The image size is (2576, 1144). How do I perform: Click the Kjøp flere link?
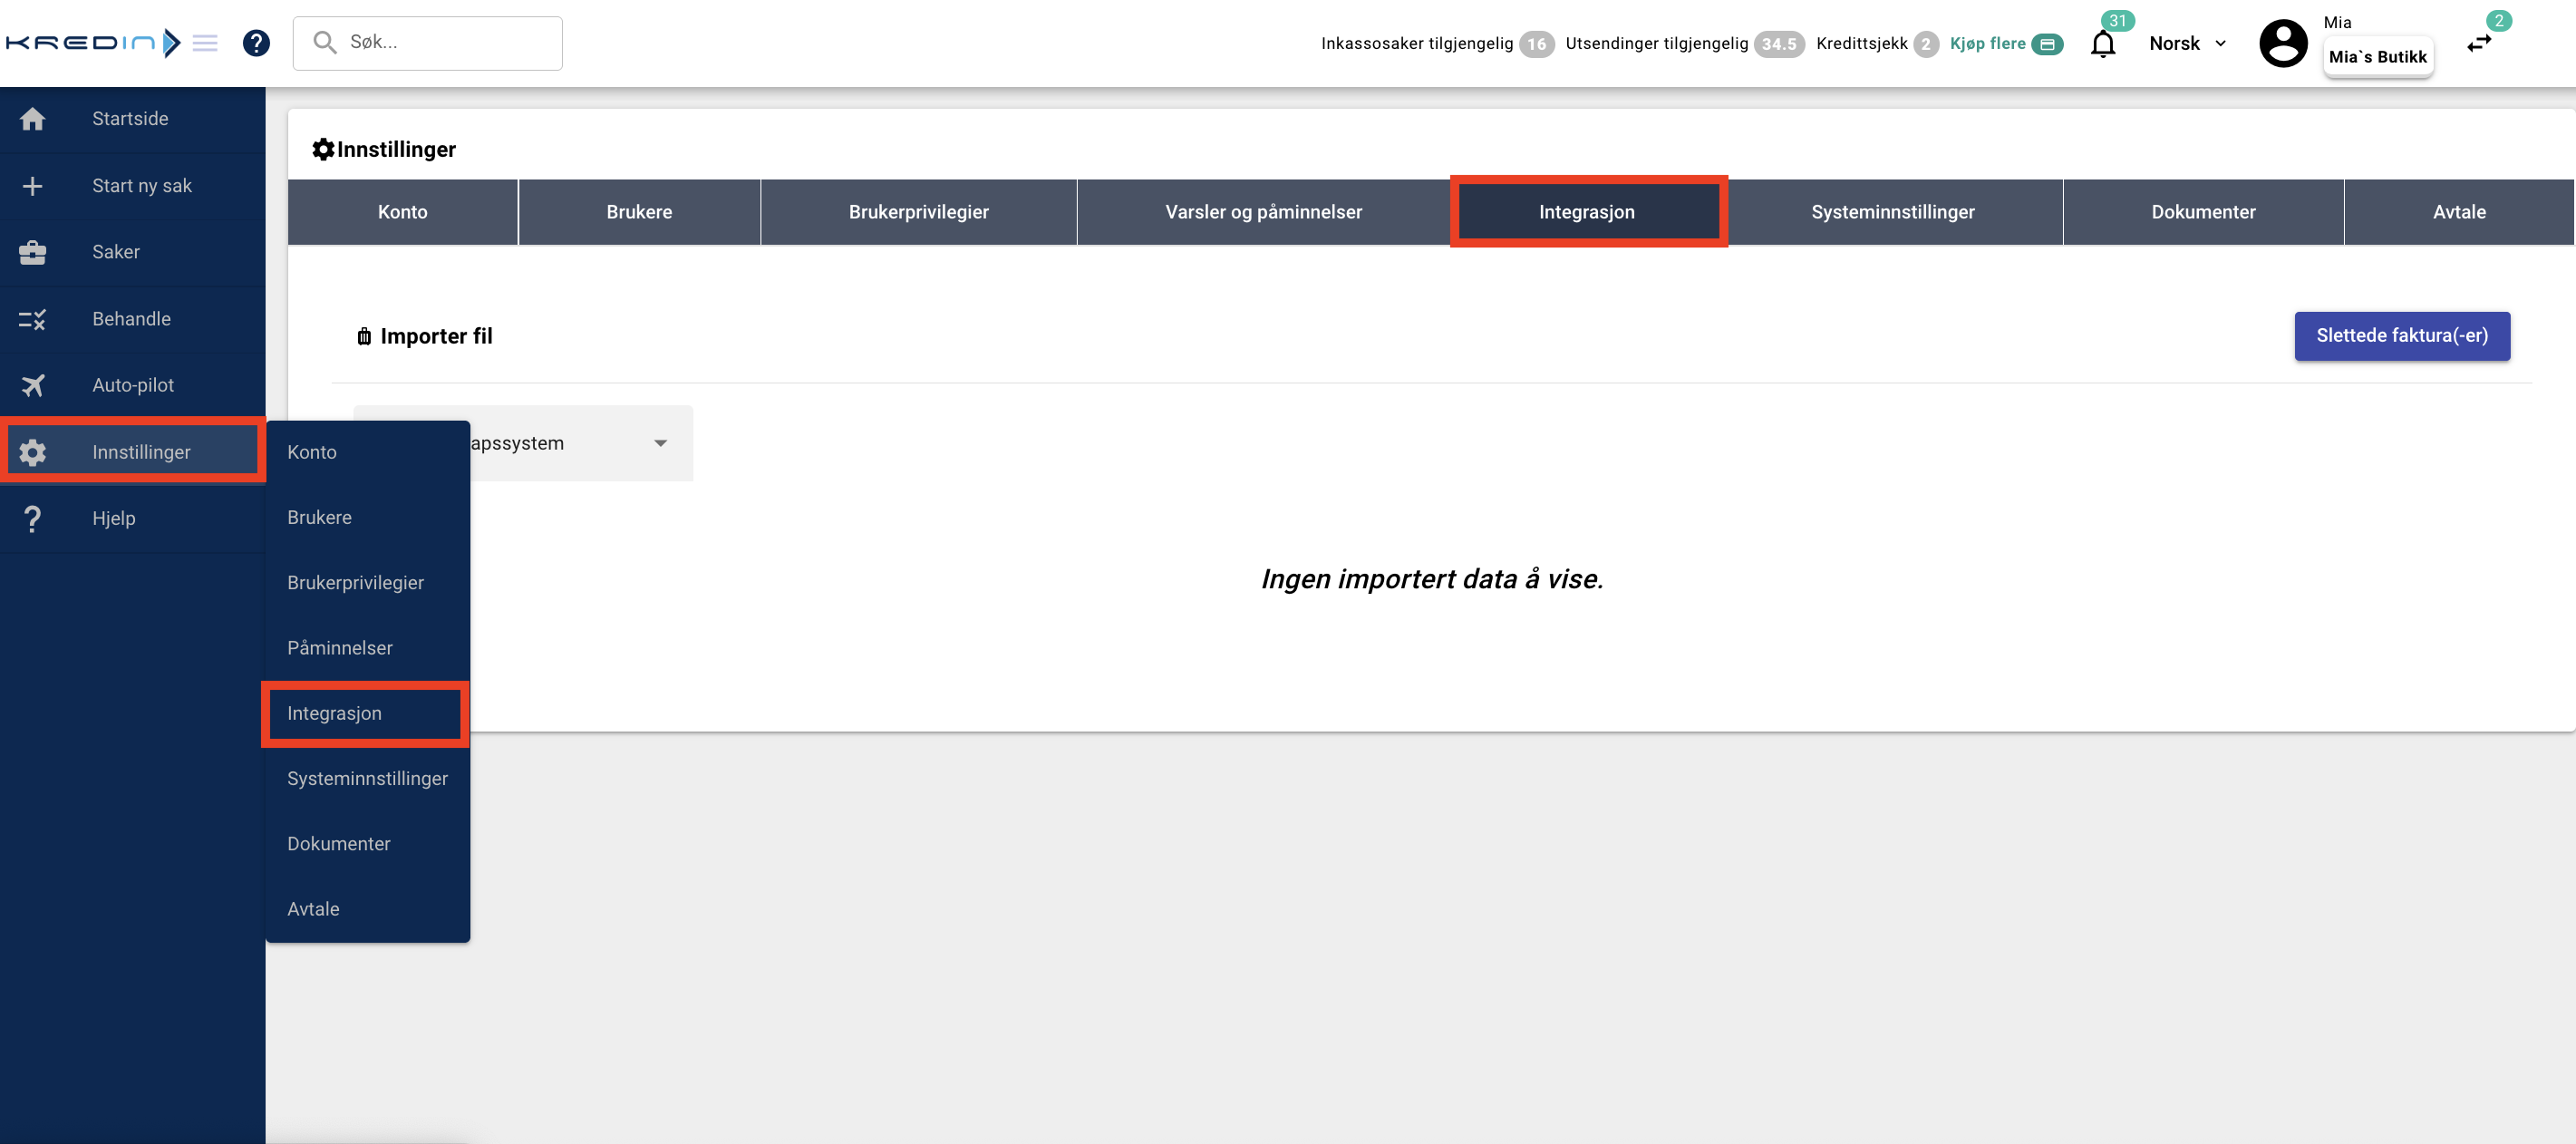coord(1987,44)
